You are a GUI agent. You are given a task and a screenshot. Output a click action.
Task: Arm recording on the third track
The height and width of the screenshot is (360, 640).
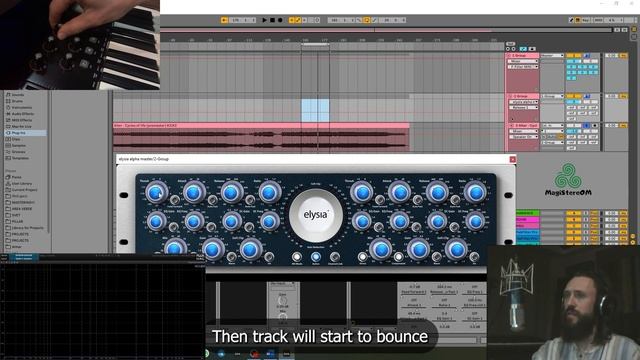(594, 126)
